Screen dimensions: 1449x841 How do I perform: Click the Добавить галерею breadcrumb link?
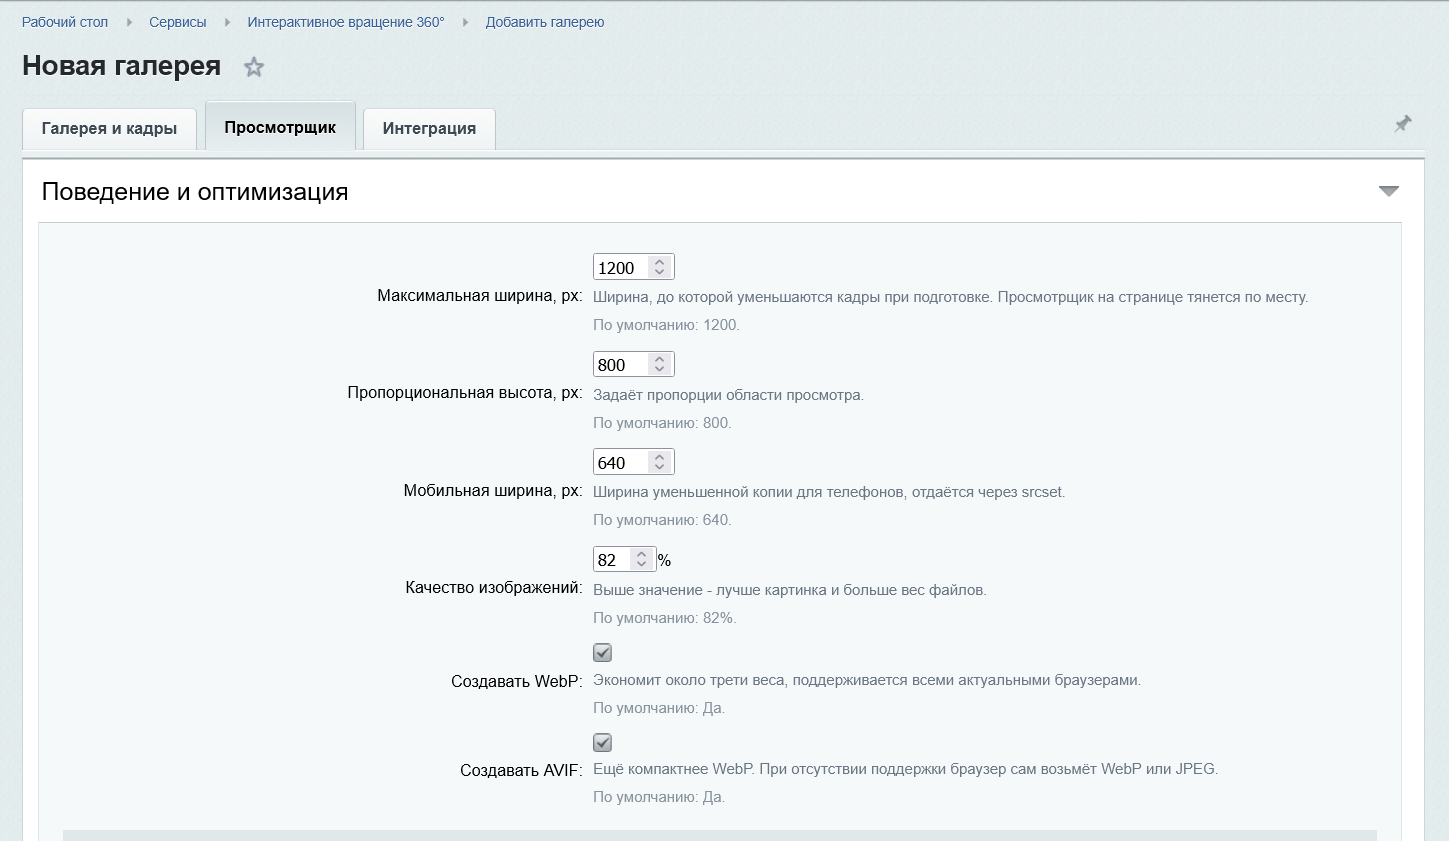(545, 22)
